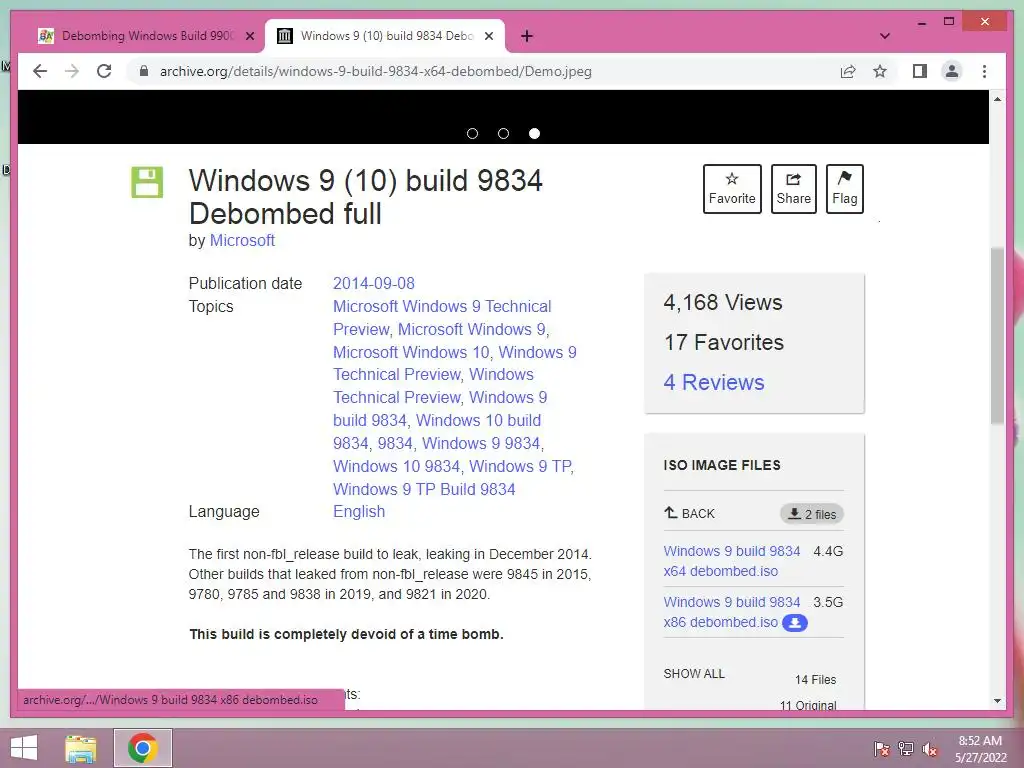1024x768 pixels.
Task: Select the first carousel dot
Action: coord(473,133)
